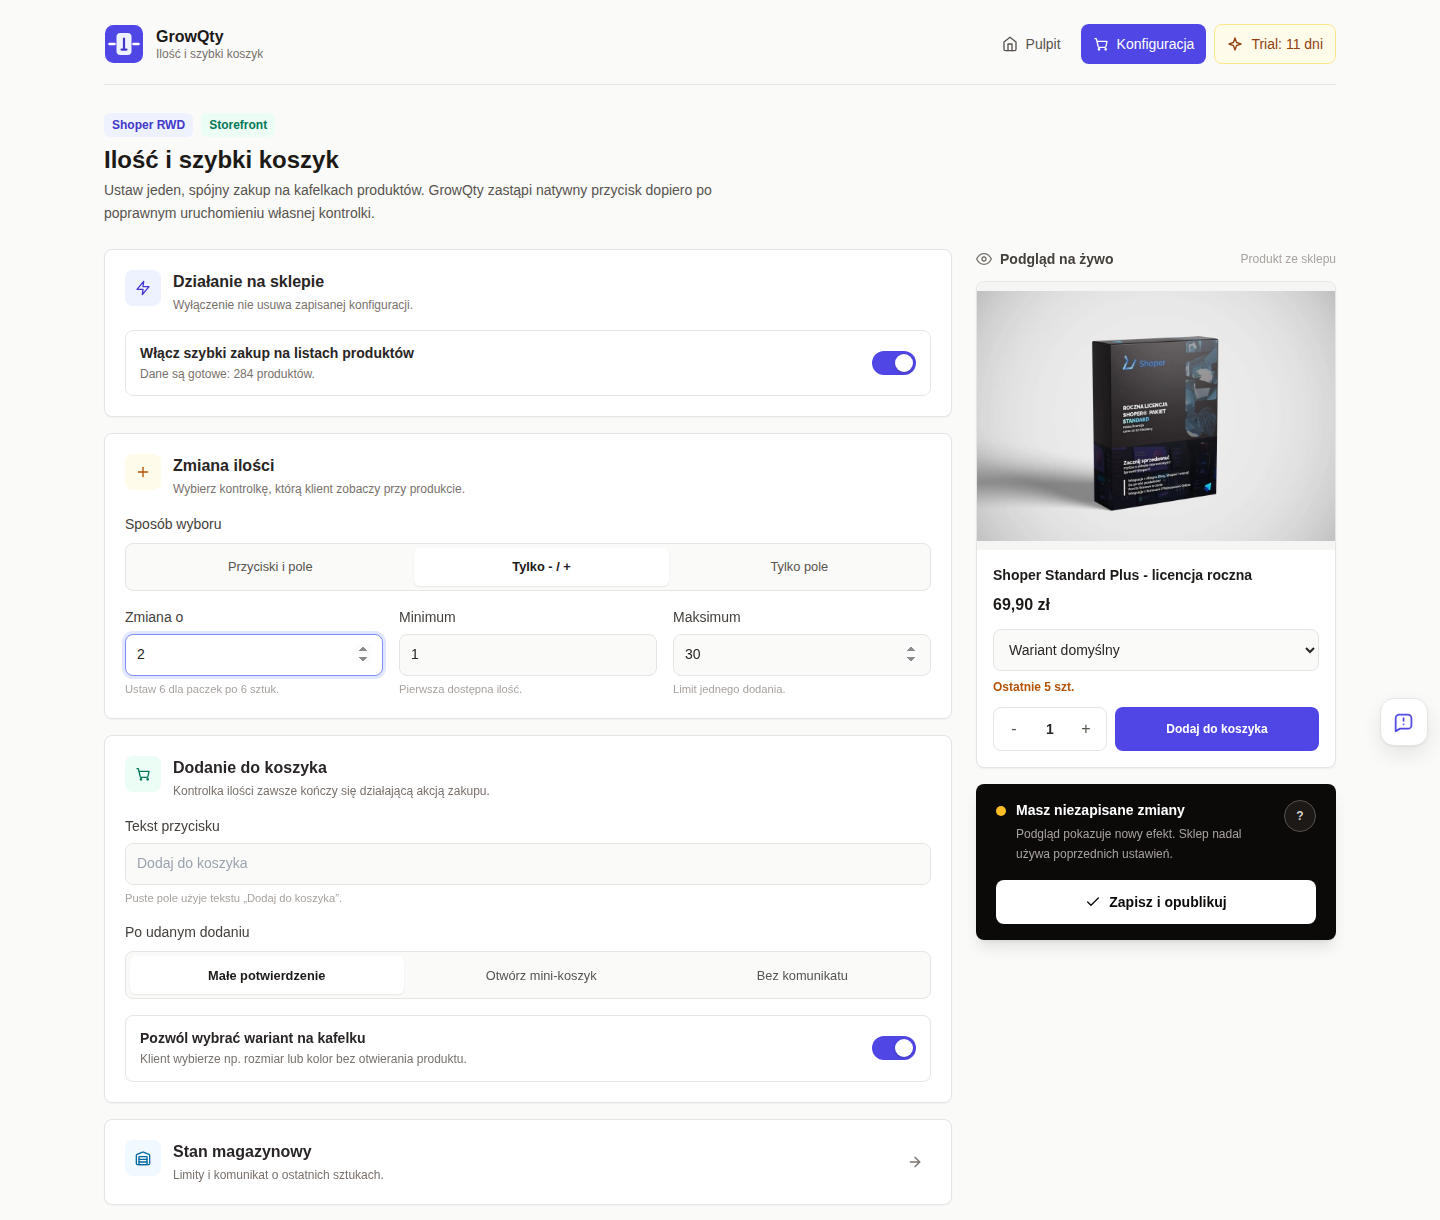Click the Shoper RWD tag
This screenshot has height=1220, width=1440.
click(x=148, y=125)
